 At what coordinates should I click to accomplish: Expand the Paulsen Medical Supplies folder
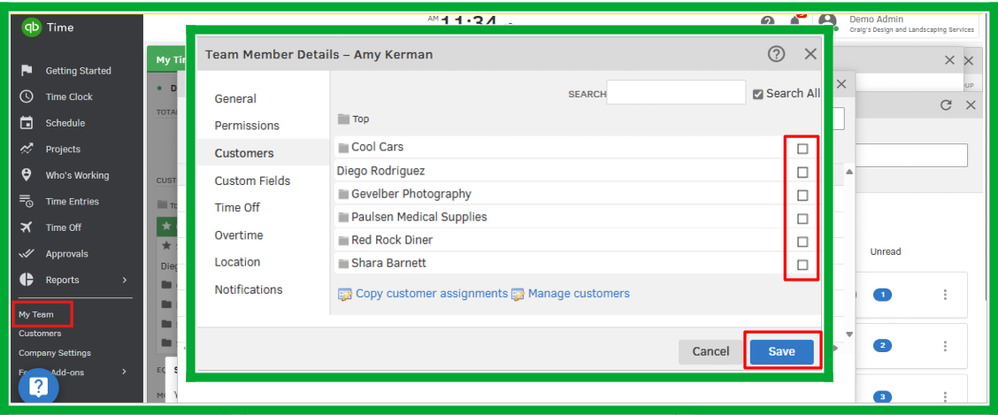pos(344,217)
